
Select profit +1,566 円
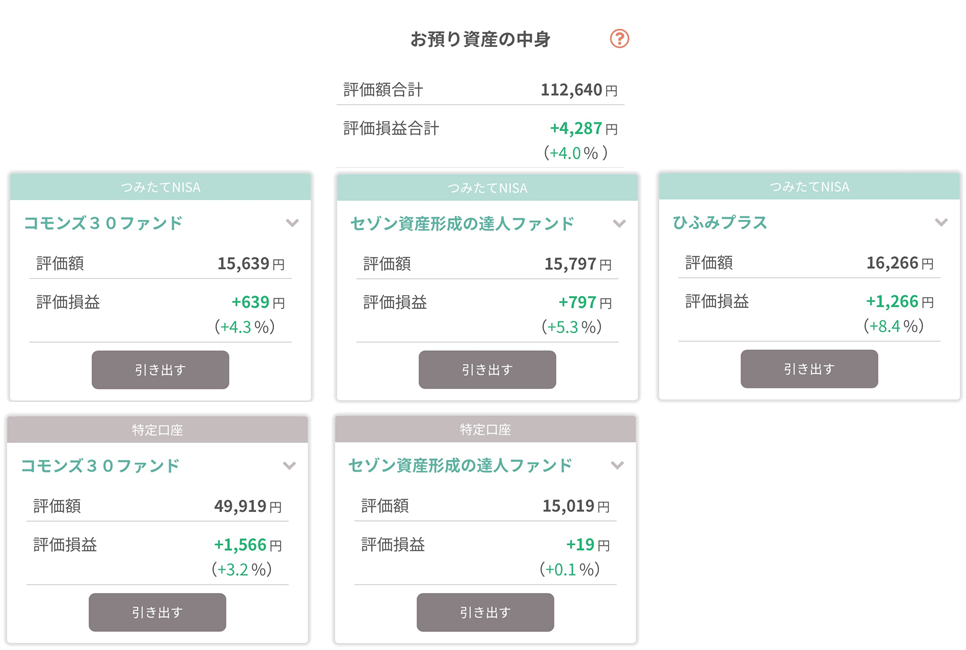click(248, 545)
